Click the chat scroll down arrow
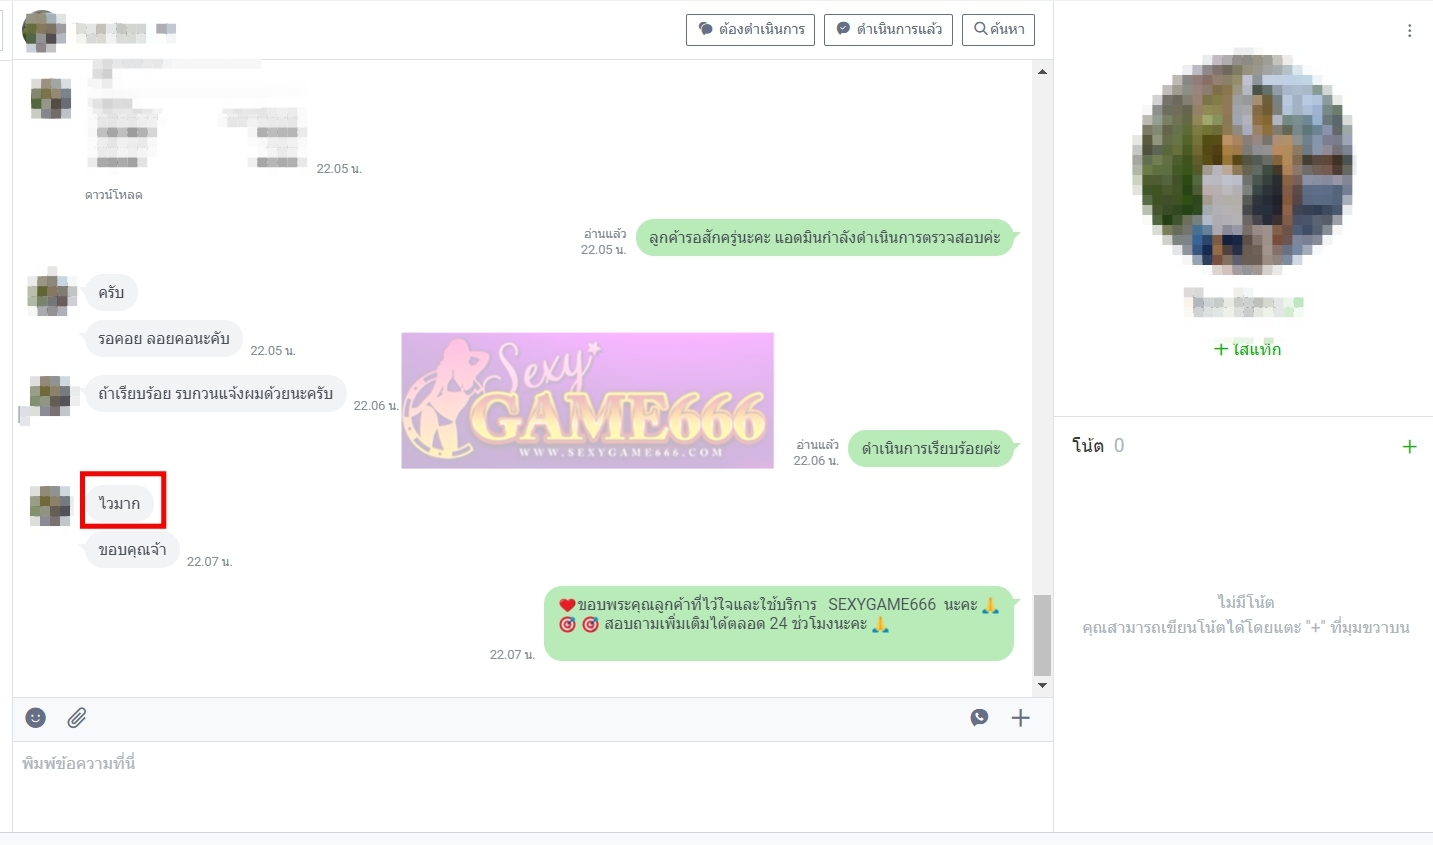 pos(1042,686)
